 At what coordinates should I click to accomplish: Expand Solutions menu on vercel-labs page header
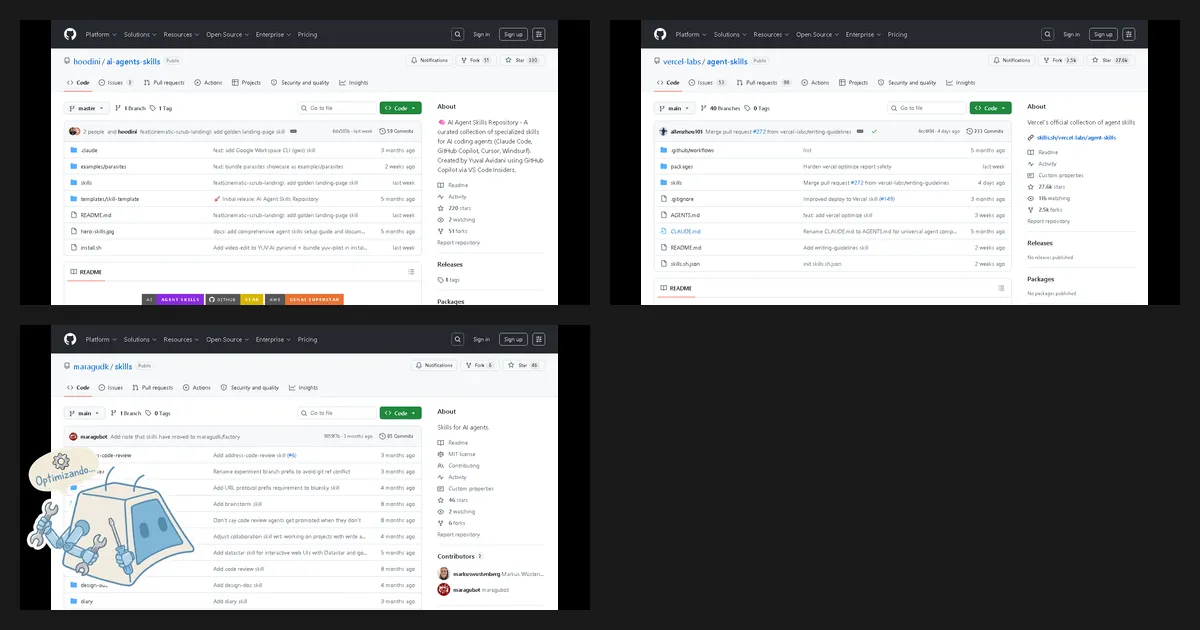729,34
